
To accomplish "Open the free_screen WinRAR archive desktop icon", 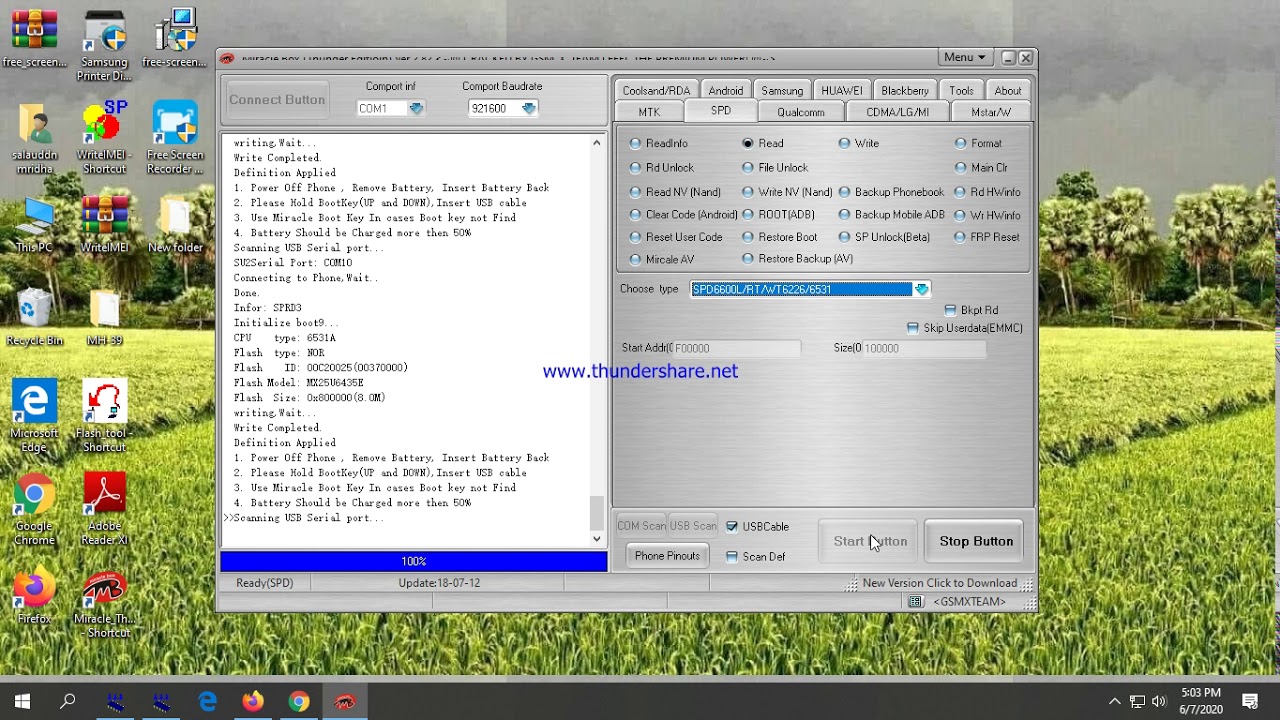I will click(34, 38).
